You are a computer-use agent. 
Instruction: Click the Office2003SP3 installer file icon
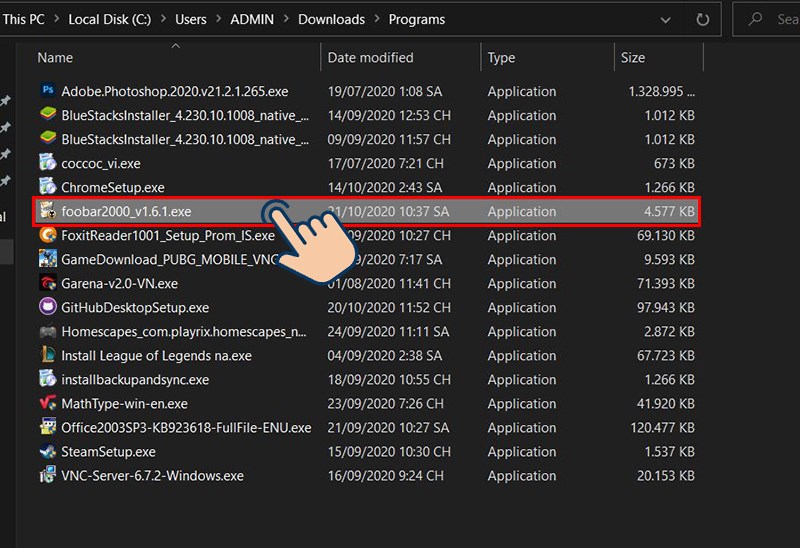coord(48,427)
